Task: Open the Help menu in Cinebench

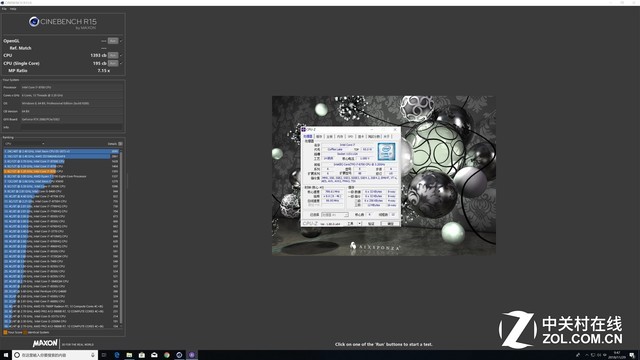Action: pyautogui.click(x=13, y=9)
